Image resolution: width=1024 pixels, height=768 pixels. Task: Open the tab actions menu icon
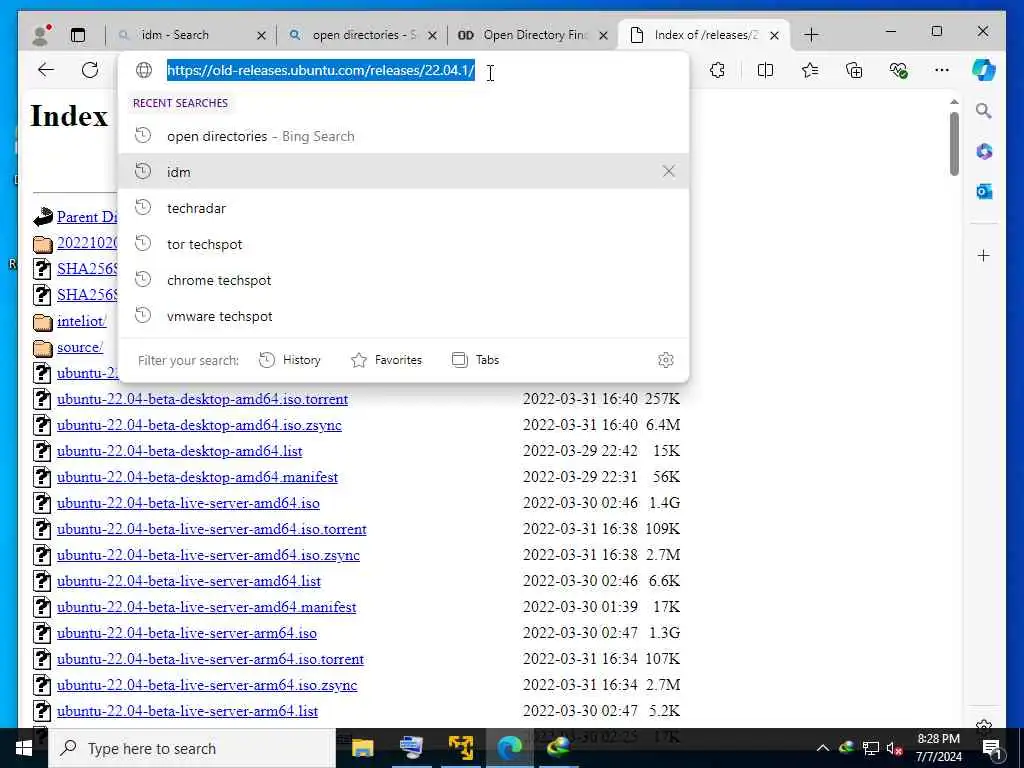coord(78,35)
